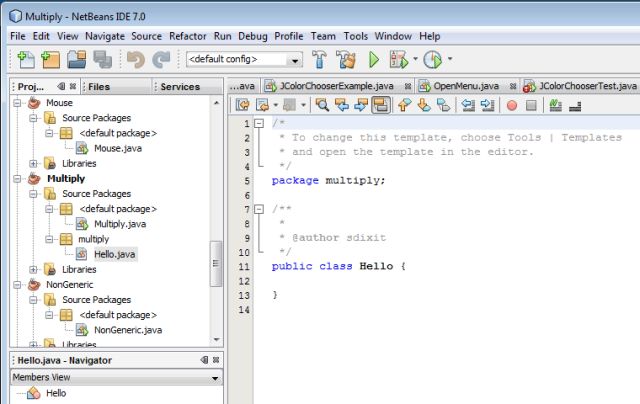
Task: Toggle Highlight Search in editor toolbar
Action: [x=380, y=105]
